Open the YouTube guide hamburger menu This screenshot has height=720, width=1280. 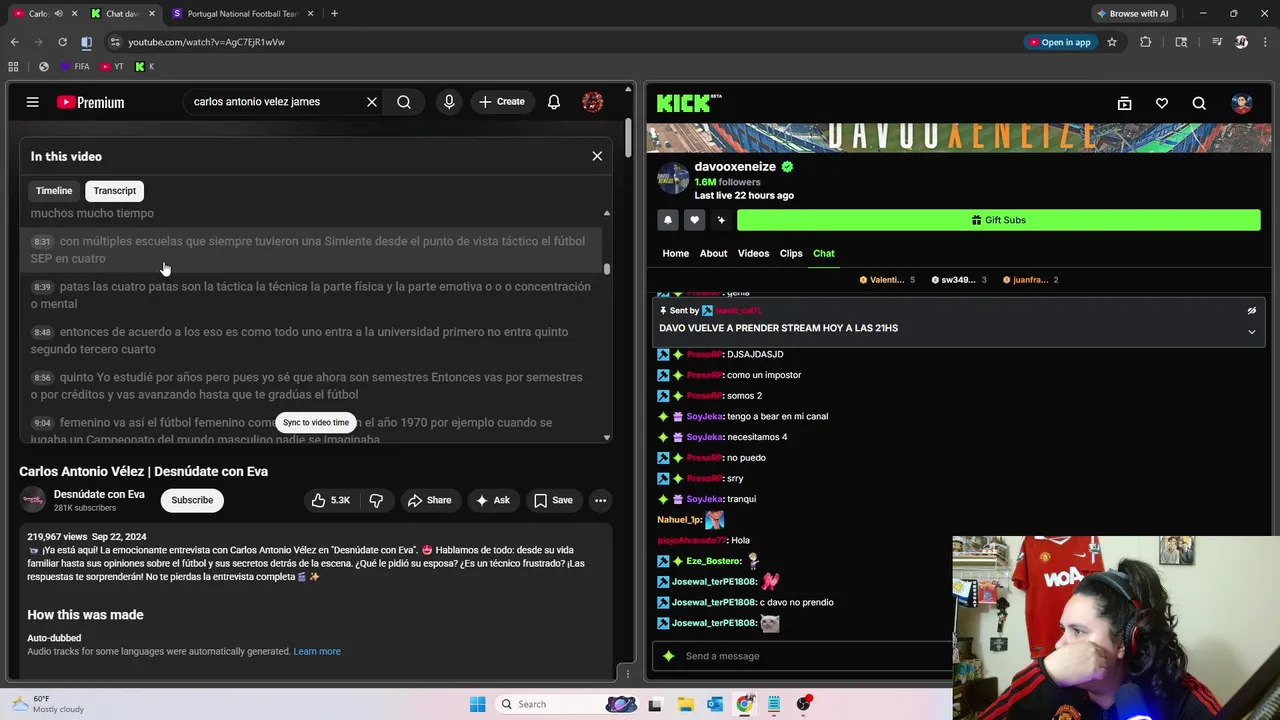click(x=32, y=102)
